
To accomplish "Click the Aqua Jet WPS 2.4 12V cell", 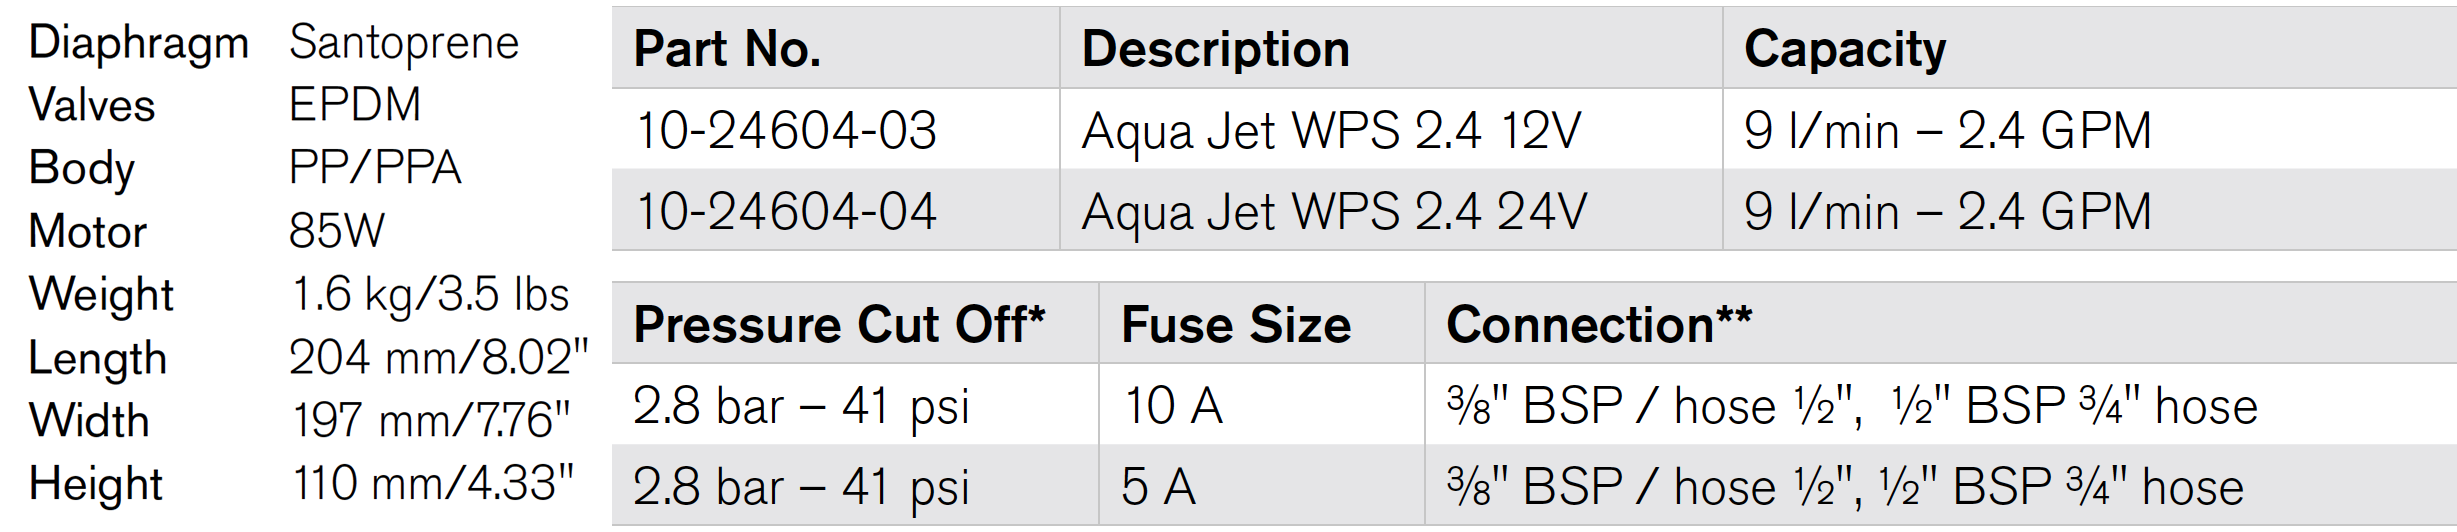I will (x=1331, y=131).
